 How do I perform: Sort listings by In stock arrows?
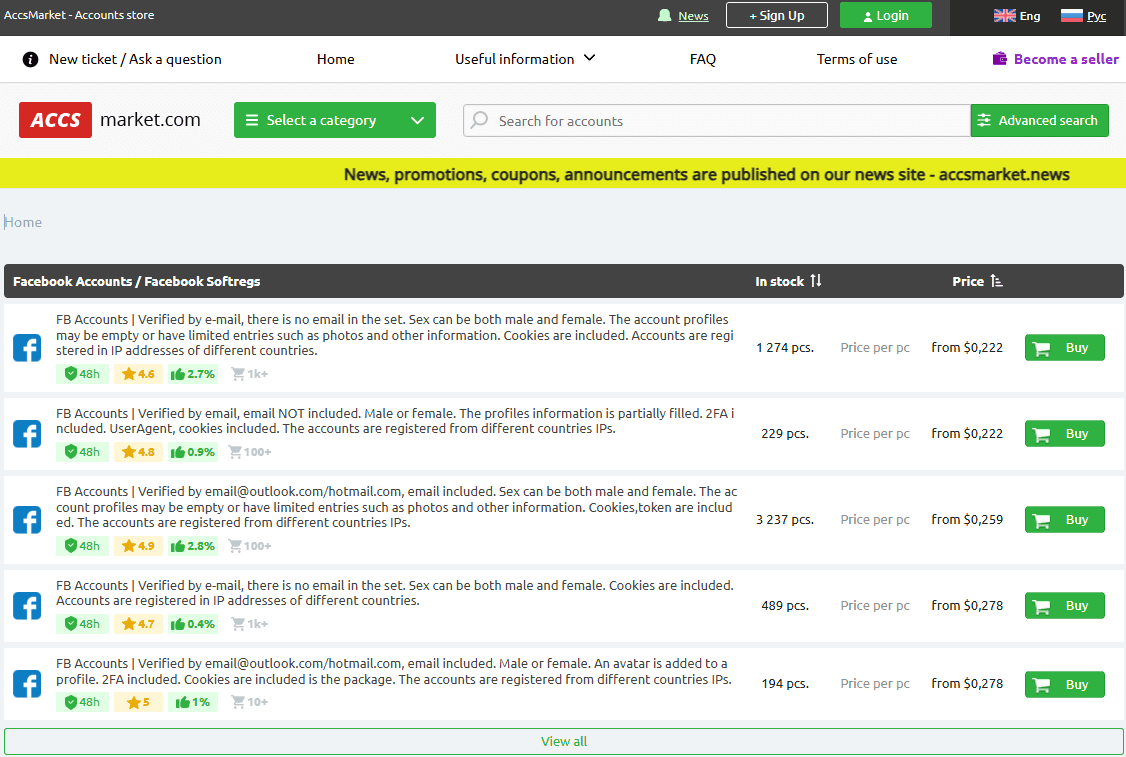816,281
